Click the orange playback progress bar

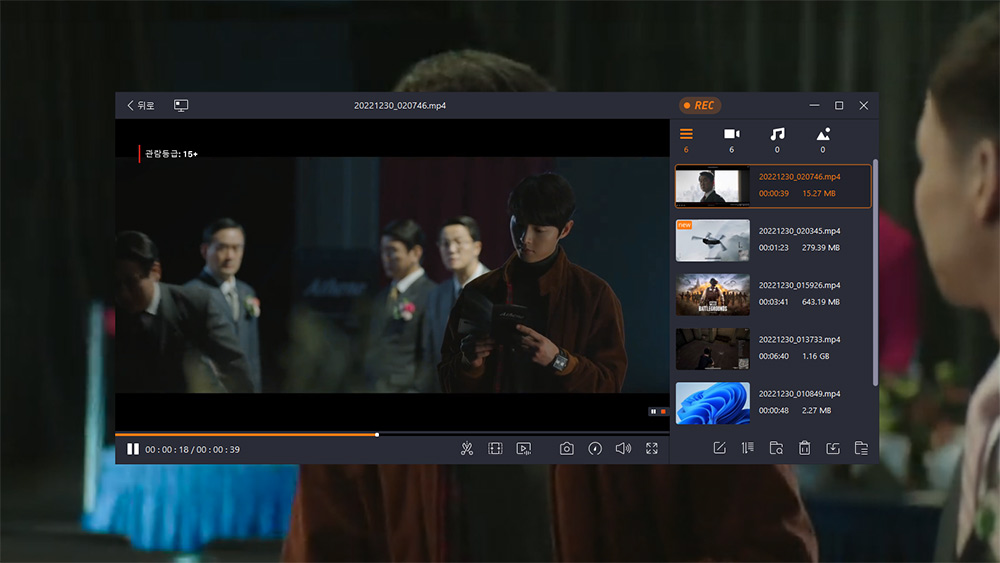[x=246, y=434]
